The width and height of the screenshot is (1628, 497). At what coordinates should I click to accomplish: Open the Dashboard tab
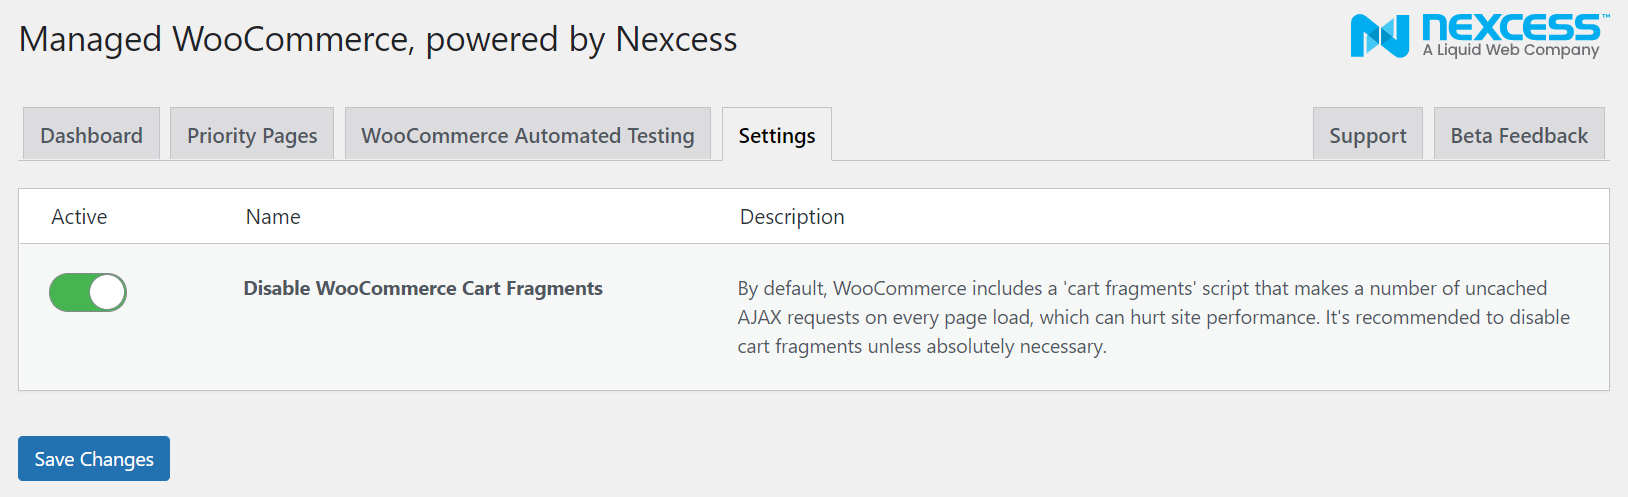click(91, 135)
